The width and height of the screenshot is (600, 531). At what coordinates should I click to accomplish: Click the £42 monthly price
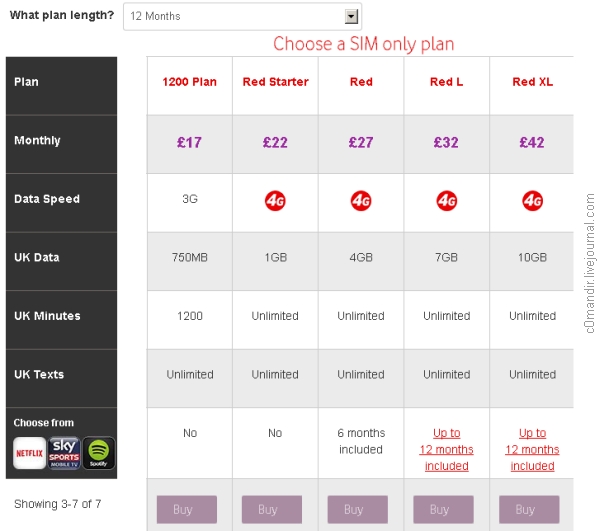tap(532, 142)
